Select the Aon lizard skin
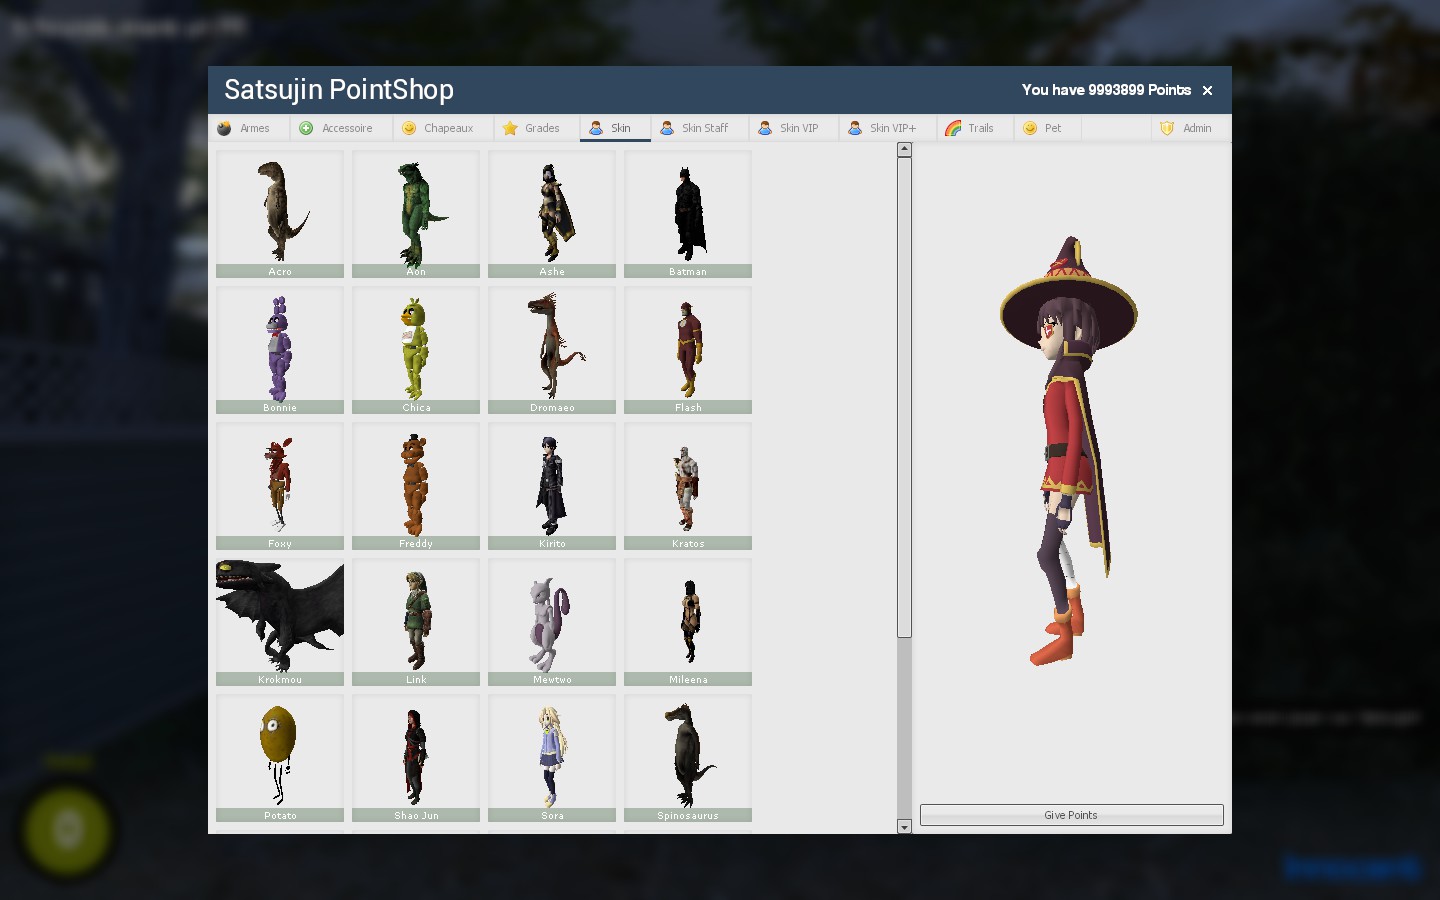The width and height of the screenshot is (1440, 900). [x=416, y=214]
